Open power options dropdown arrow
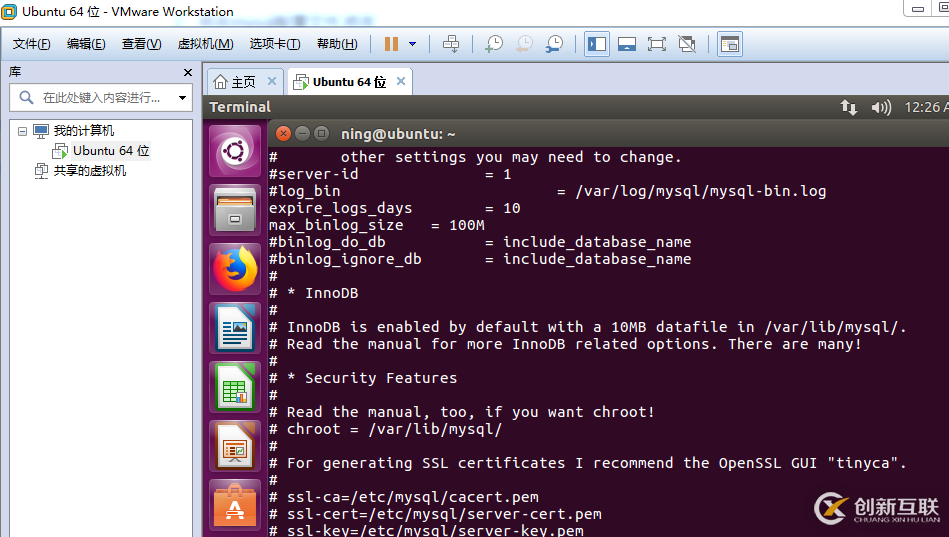This screenshot has height=537, width=949. [x=413, y=44]
